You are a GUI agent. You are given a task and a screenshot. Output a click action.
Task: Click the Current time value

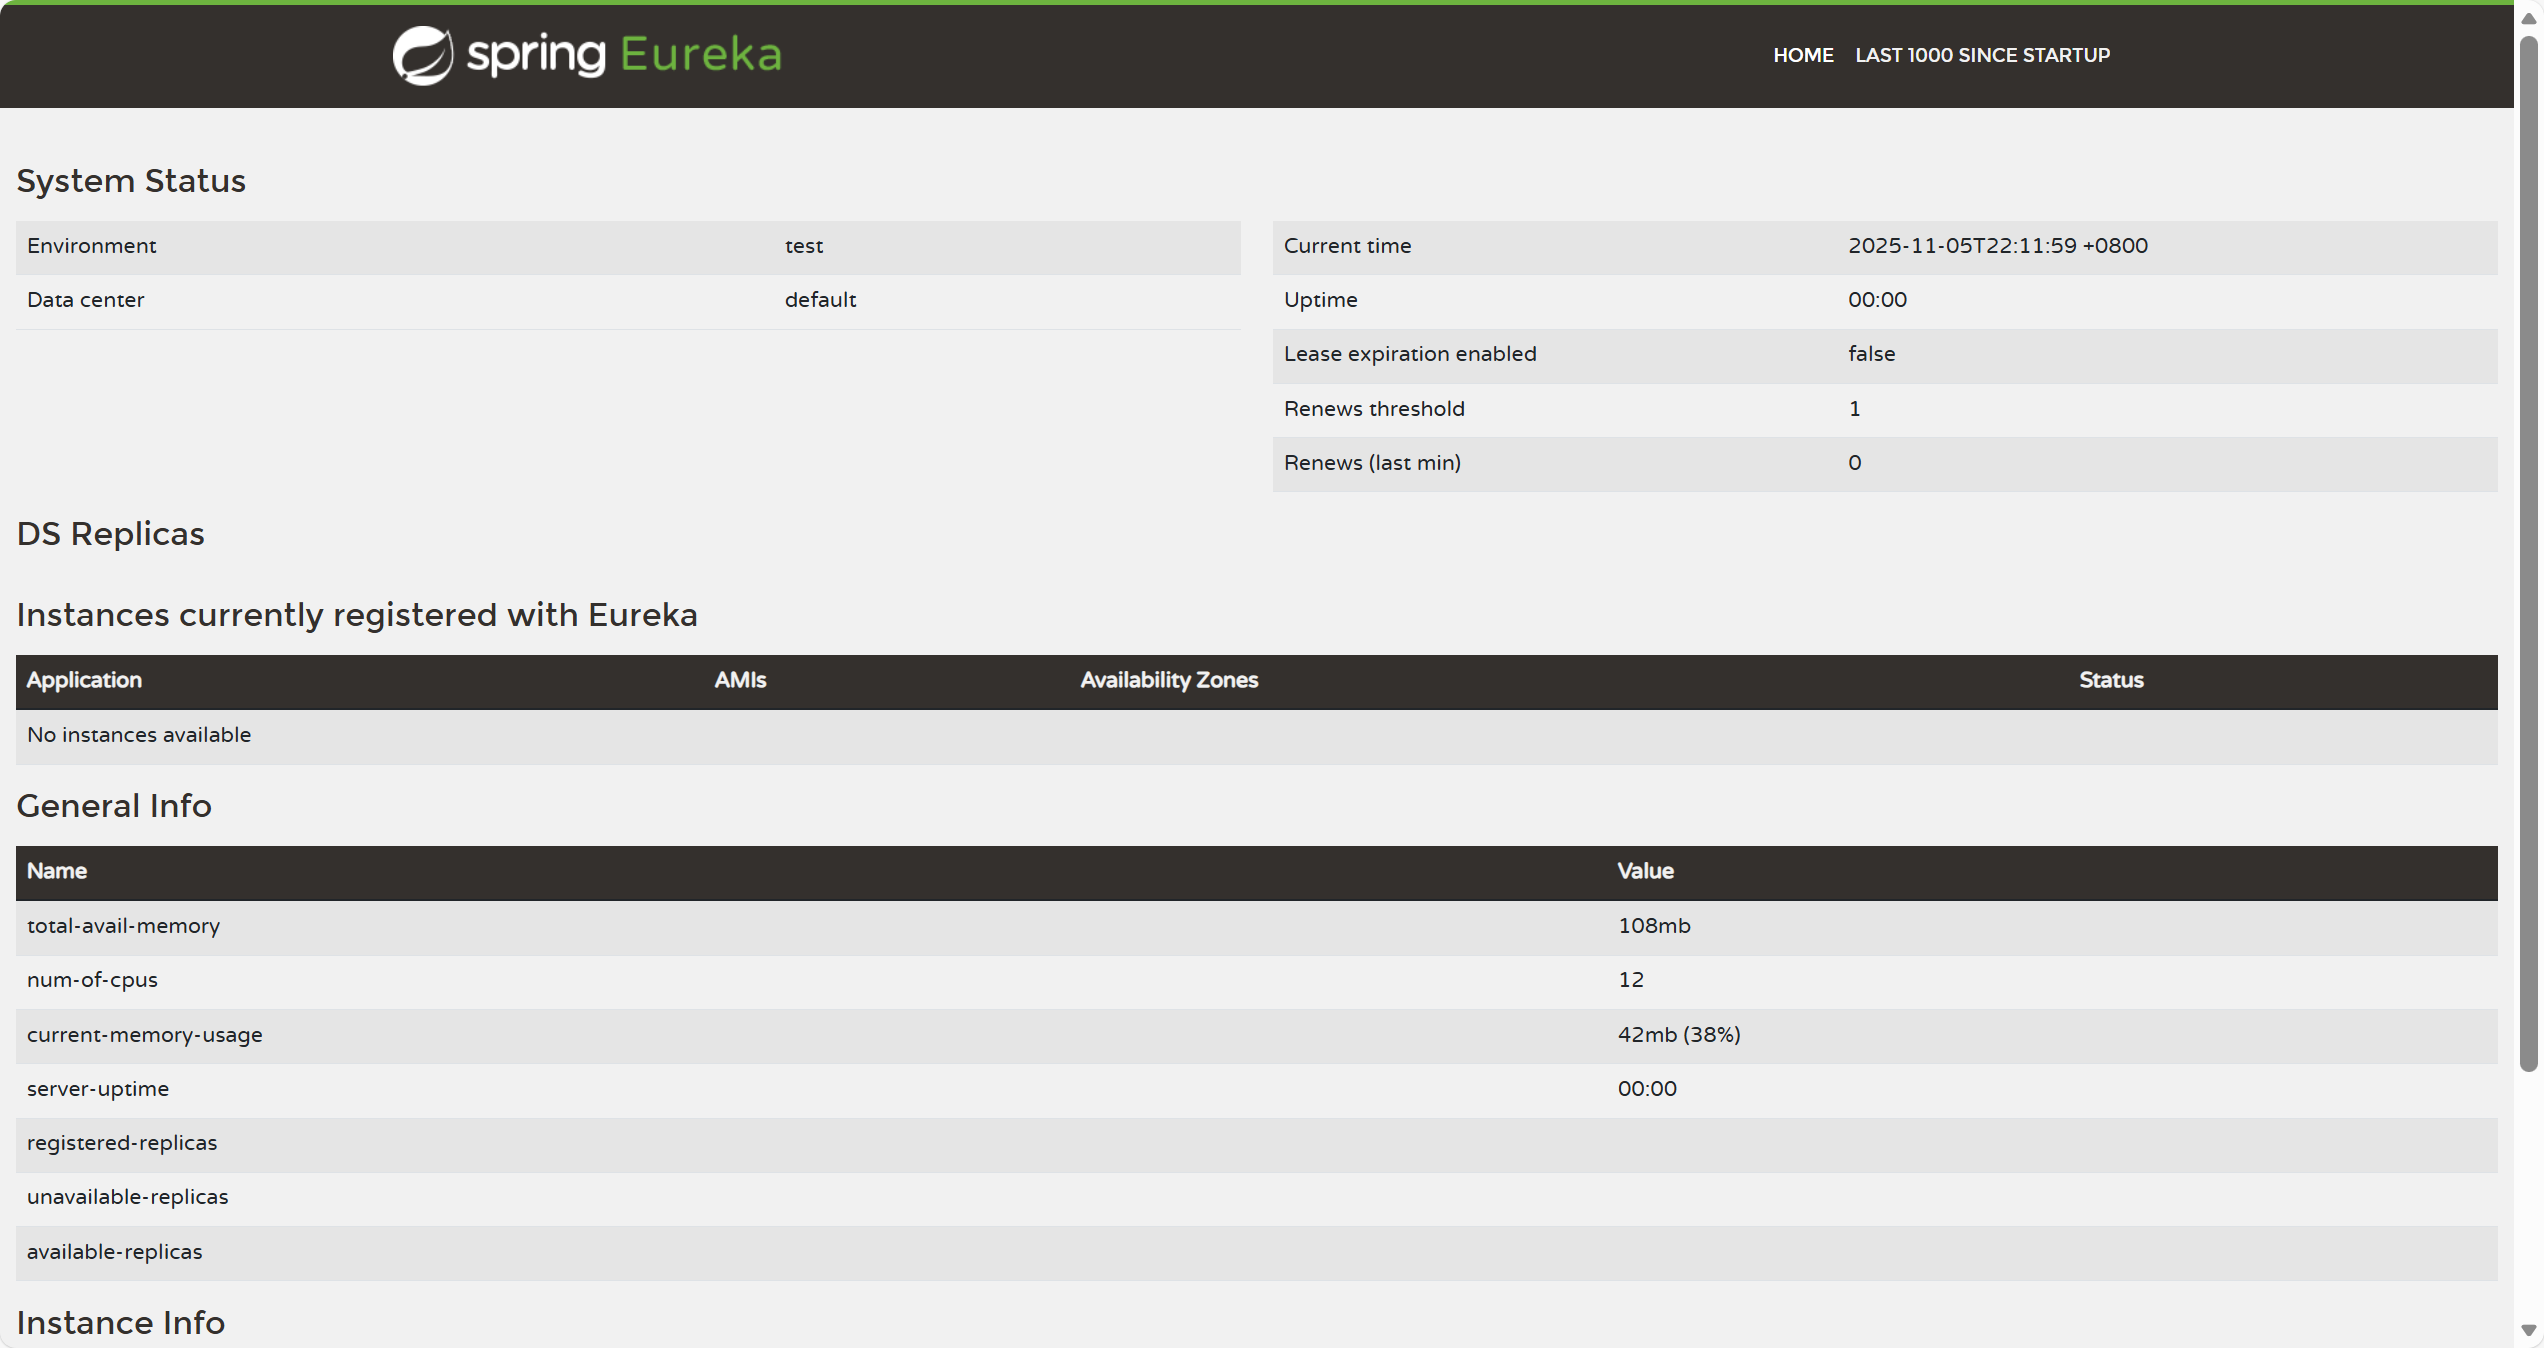pyautogui.click(x=1997, y=246)
